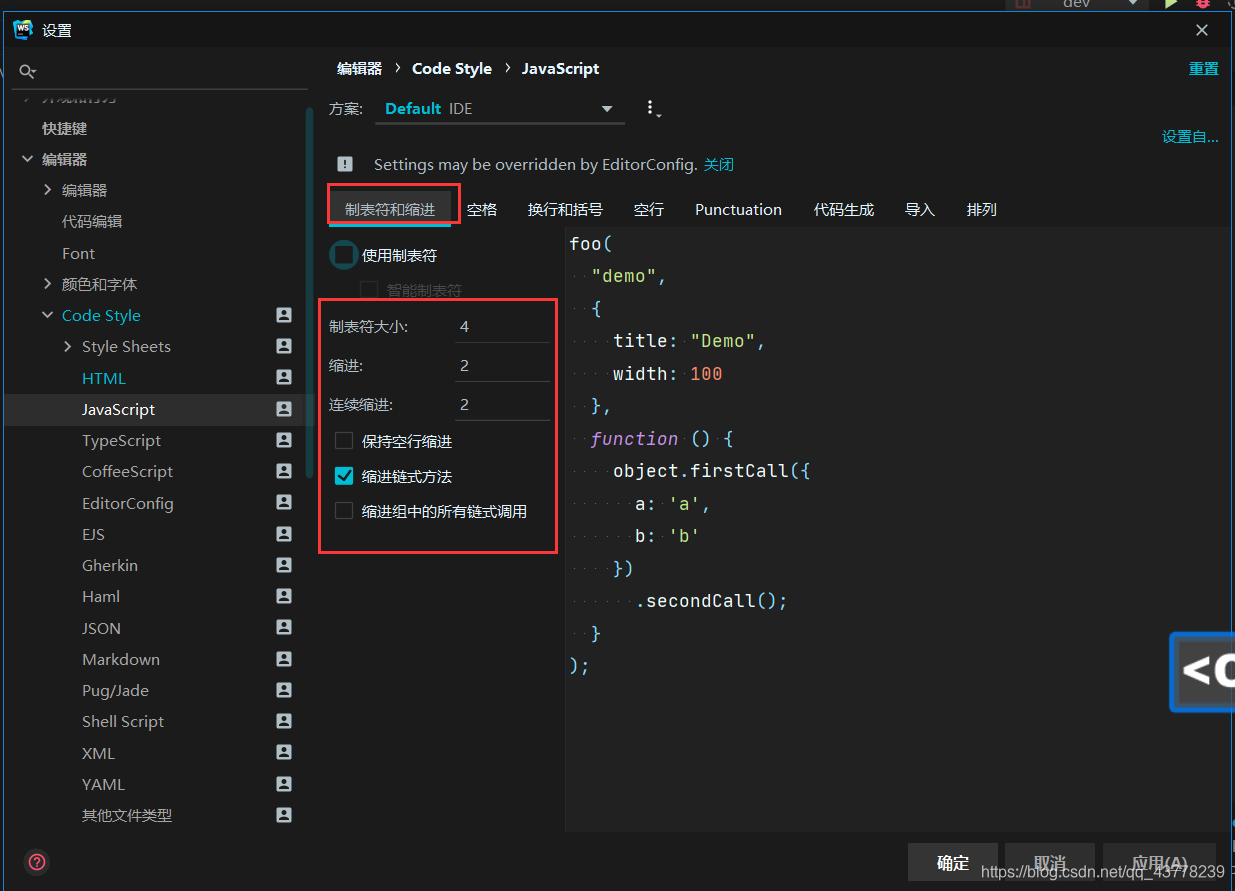
Task: Click the 取消 button
Action: pyautogui.click(x=1050, y=863)
